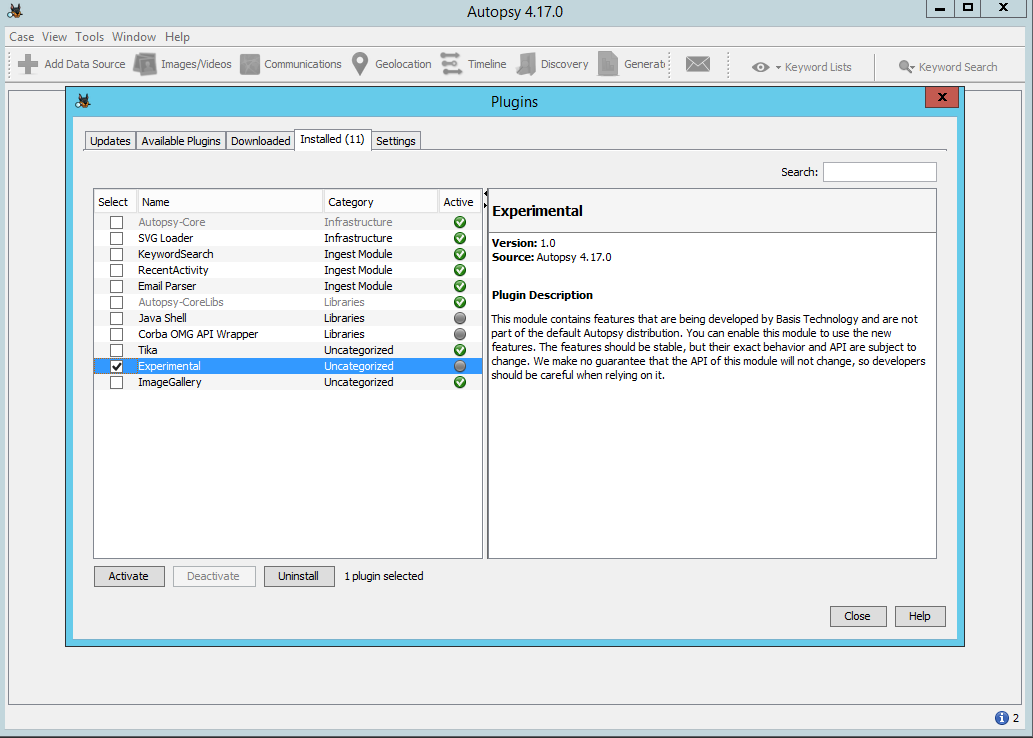
Task: Click the Activate button
Action: point(129,576)
